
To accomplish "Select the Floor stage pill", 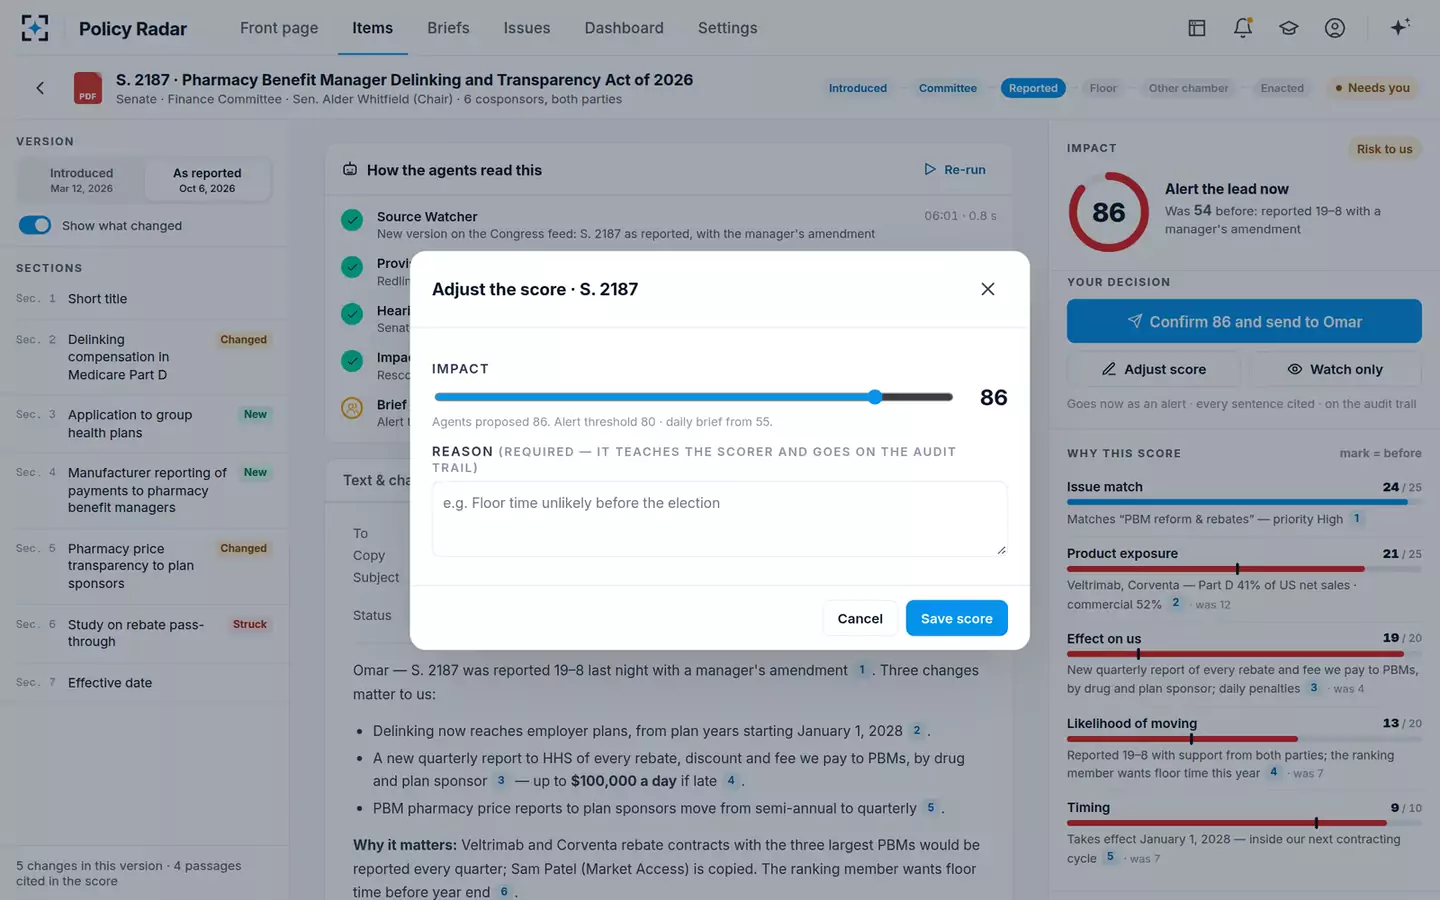I will (x=1103, y=88).
